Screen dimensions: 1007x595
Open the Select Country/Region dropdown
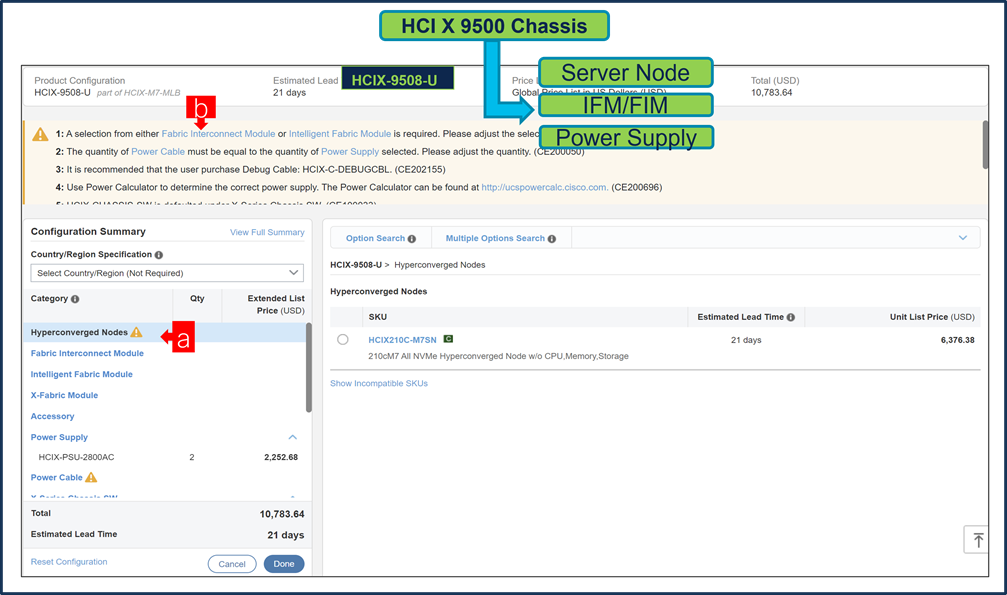pyautogui.click(x=167, y=273)
